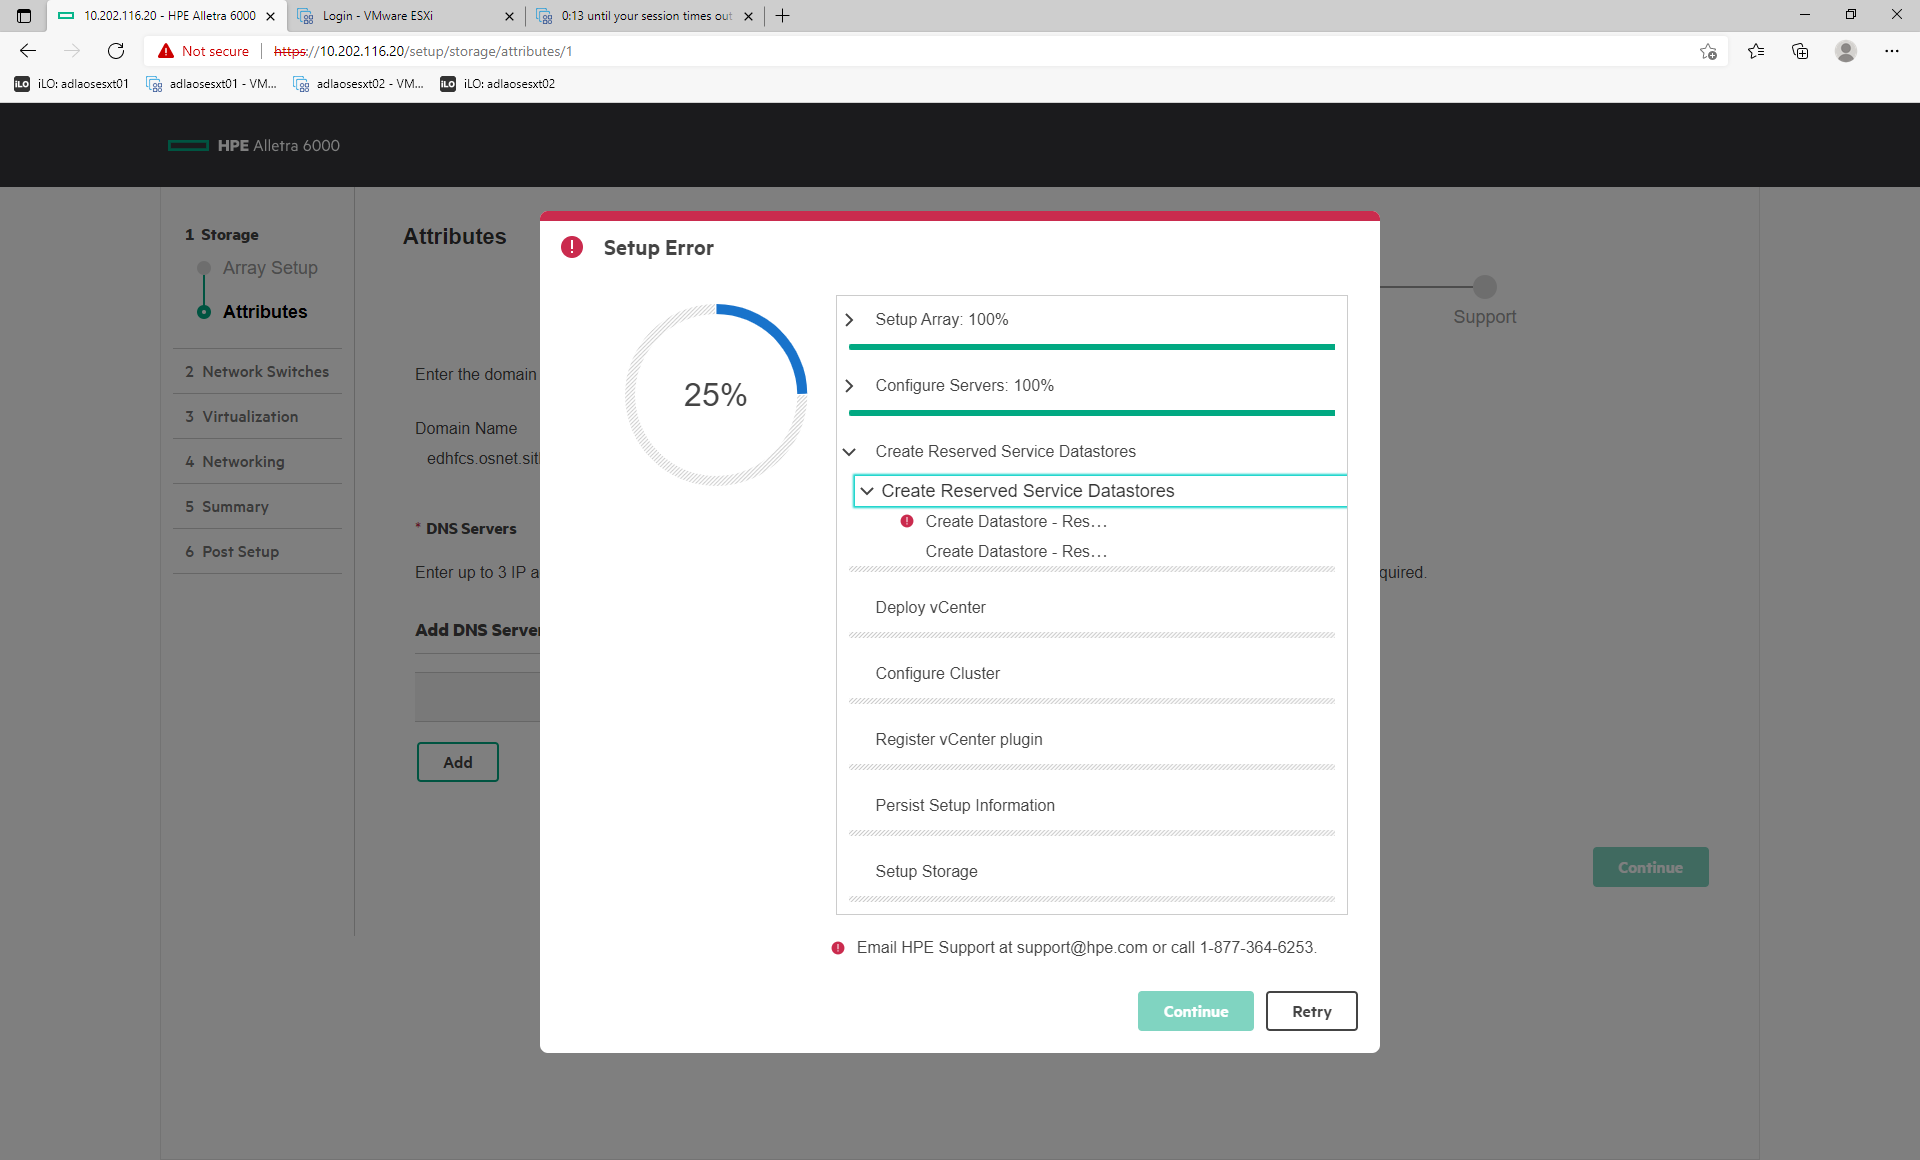Click the Setup Array green progress bar

pyautogui.click(x=1091, y=347)
